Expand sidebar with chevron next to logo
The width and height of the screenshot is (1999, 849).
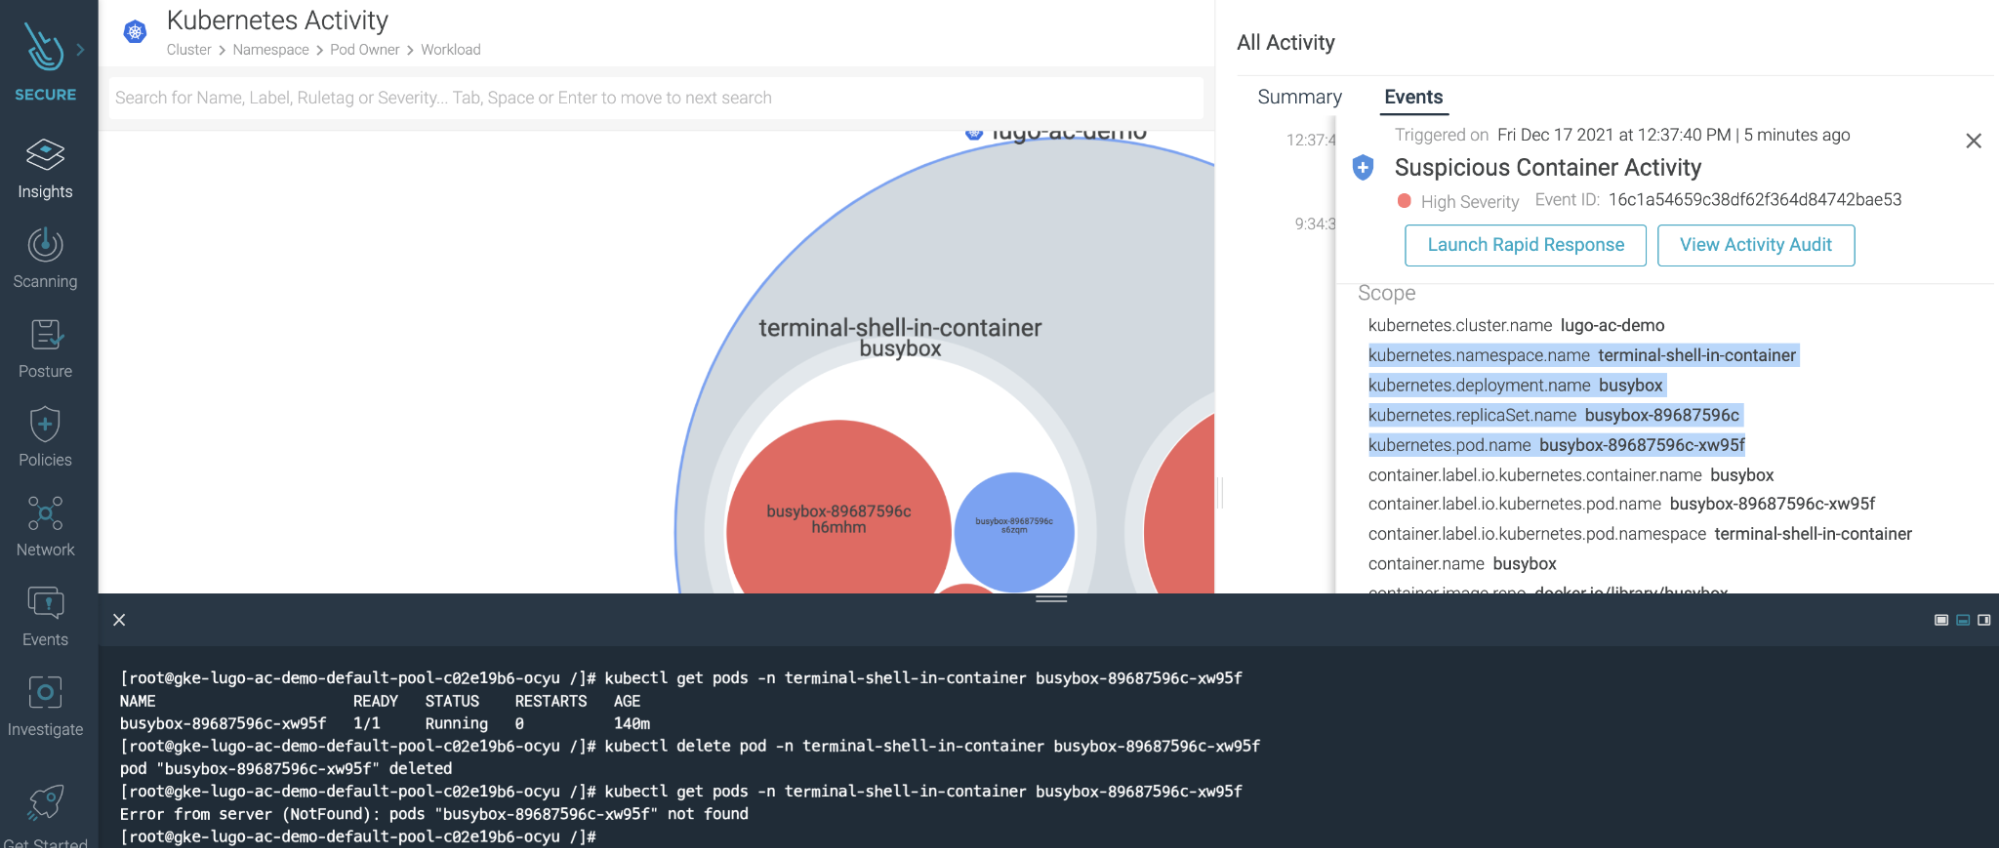80,49
